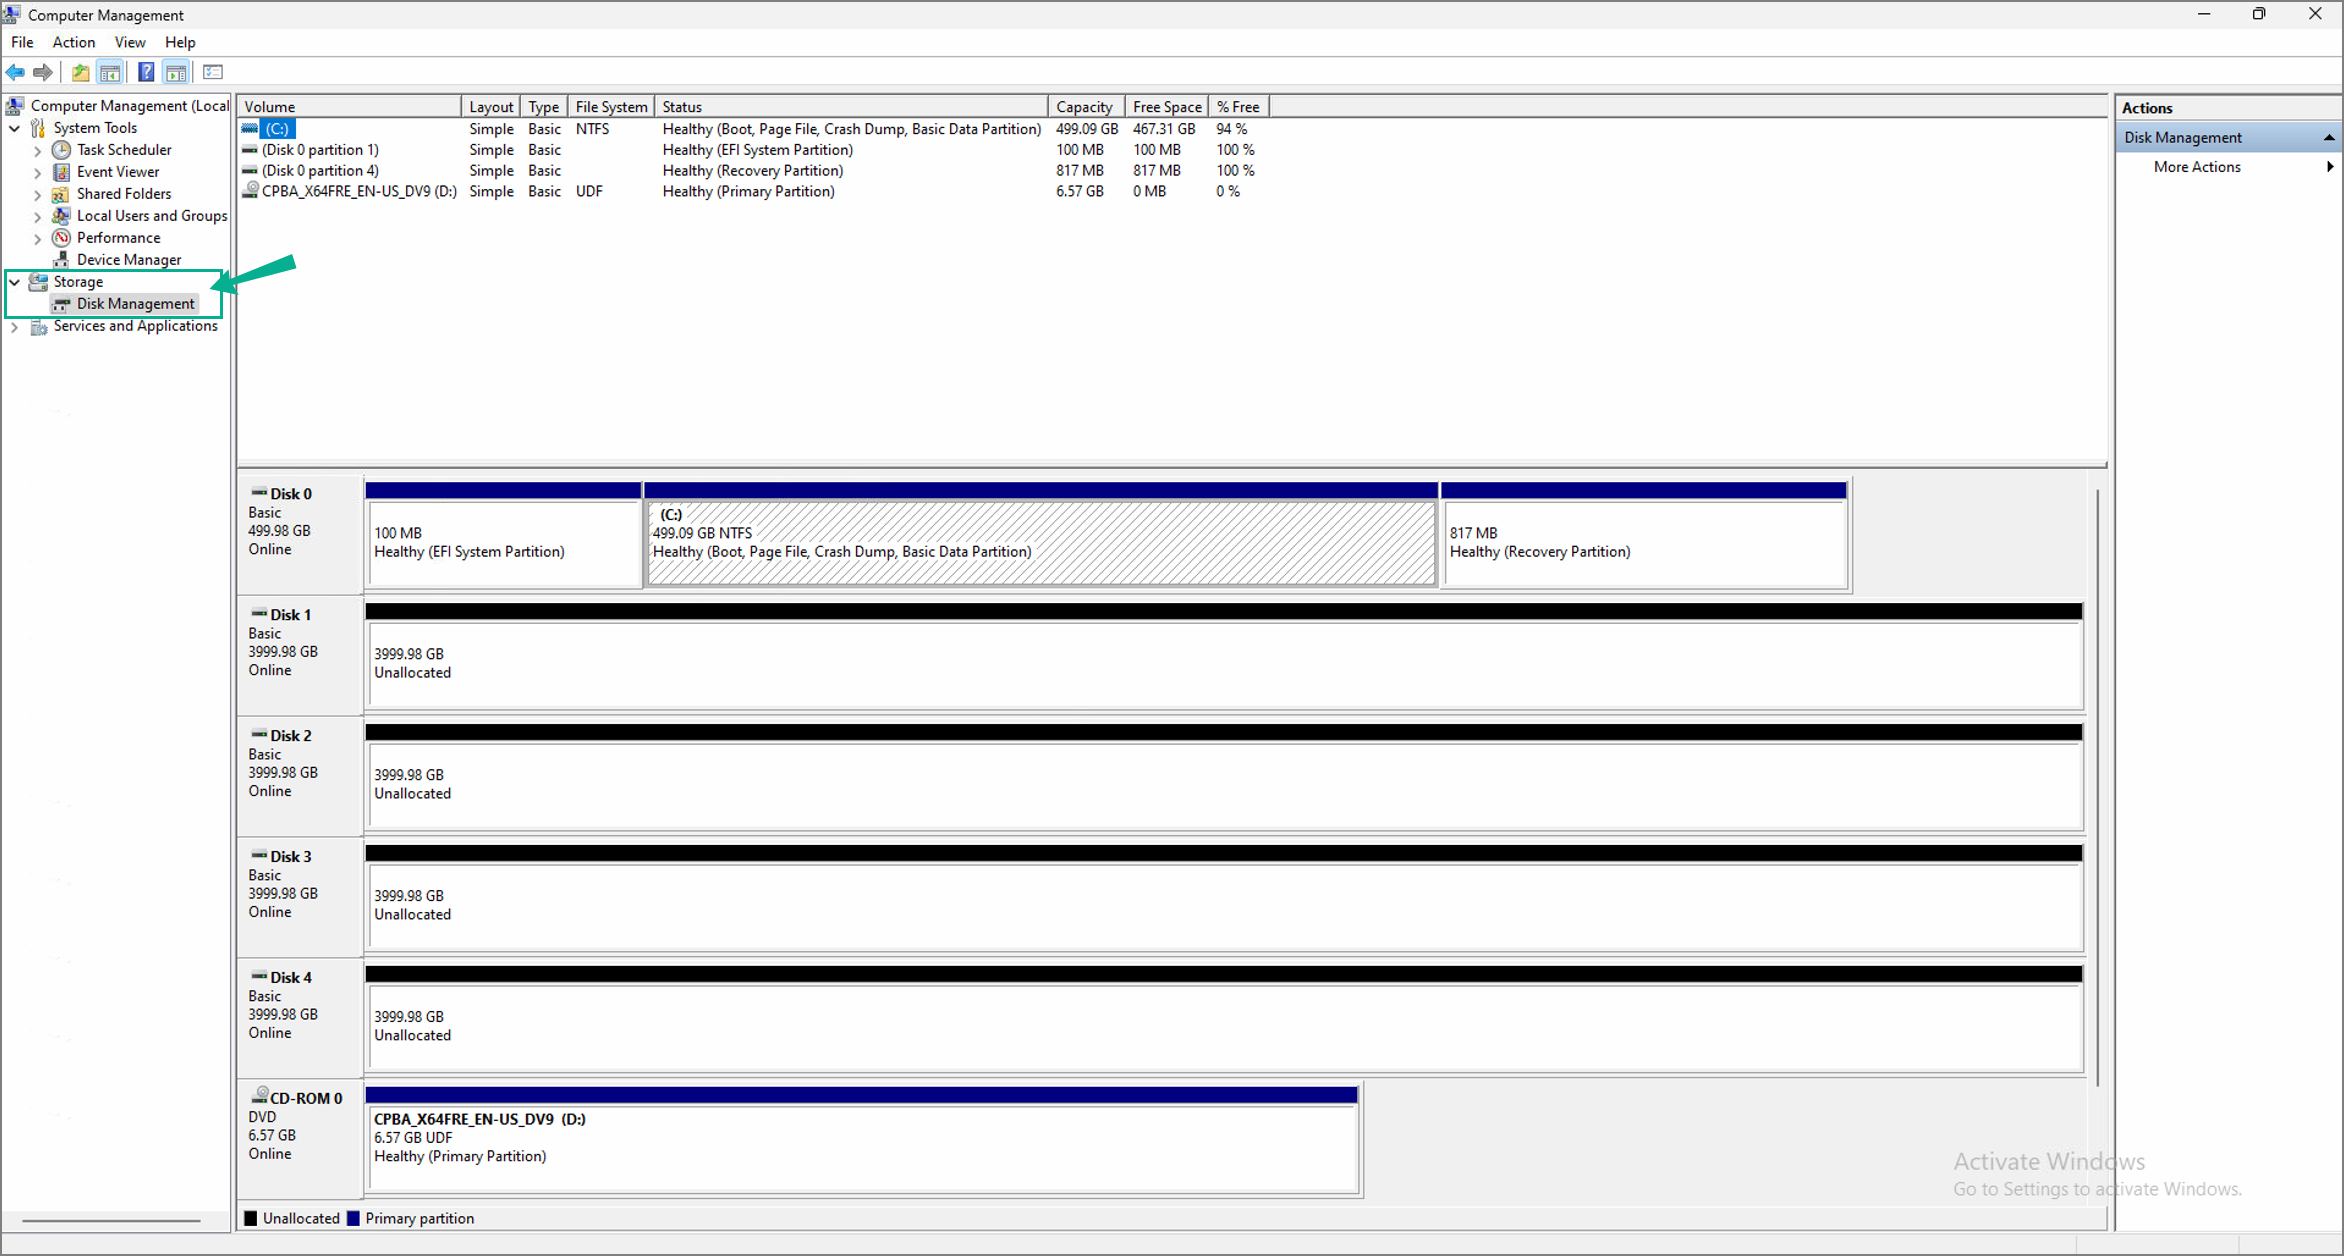Viewport: 2344px width, 1256px height.
Task: Click the Disk 1 label header
Action: click(300, 655)
